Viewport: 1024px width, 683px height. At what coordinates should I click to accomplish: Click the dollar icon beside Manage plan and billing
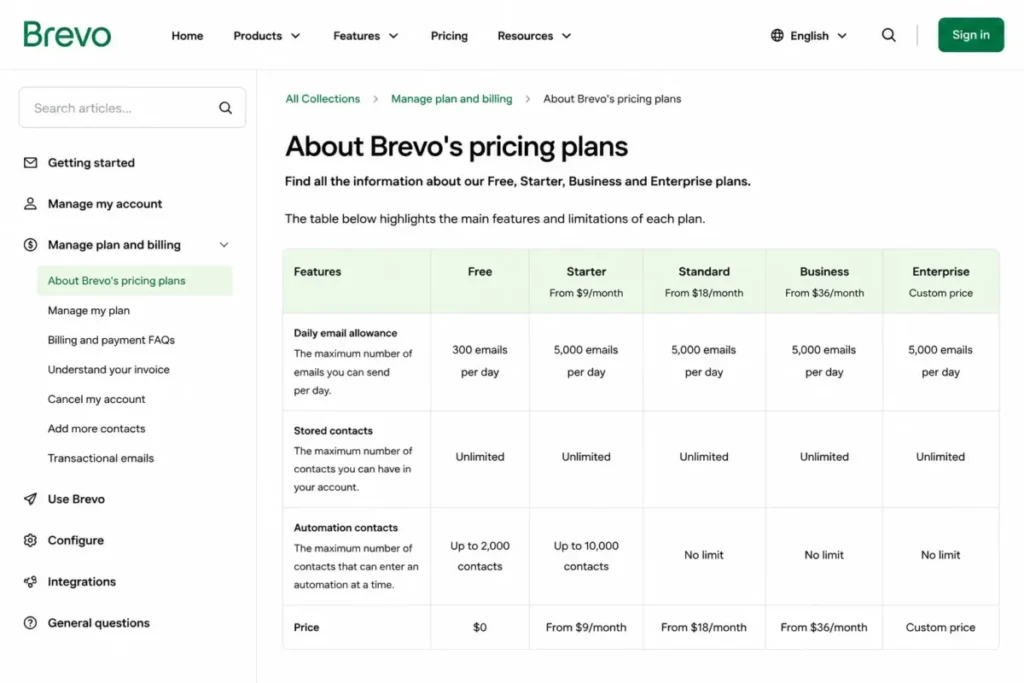30,245
